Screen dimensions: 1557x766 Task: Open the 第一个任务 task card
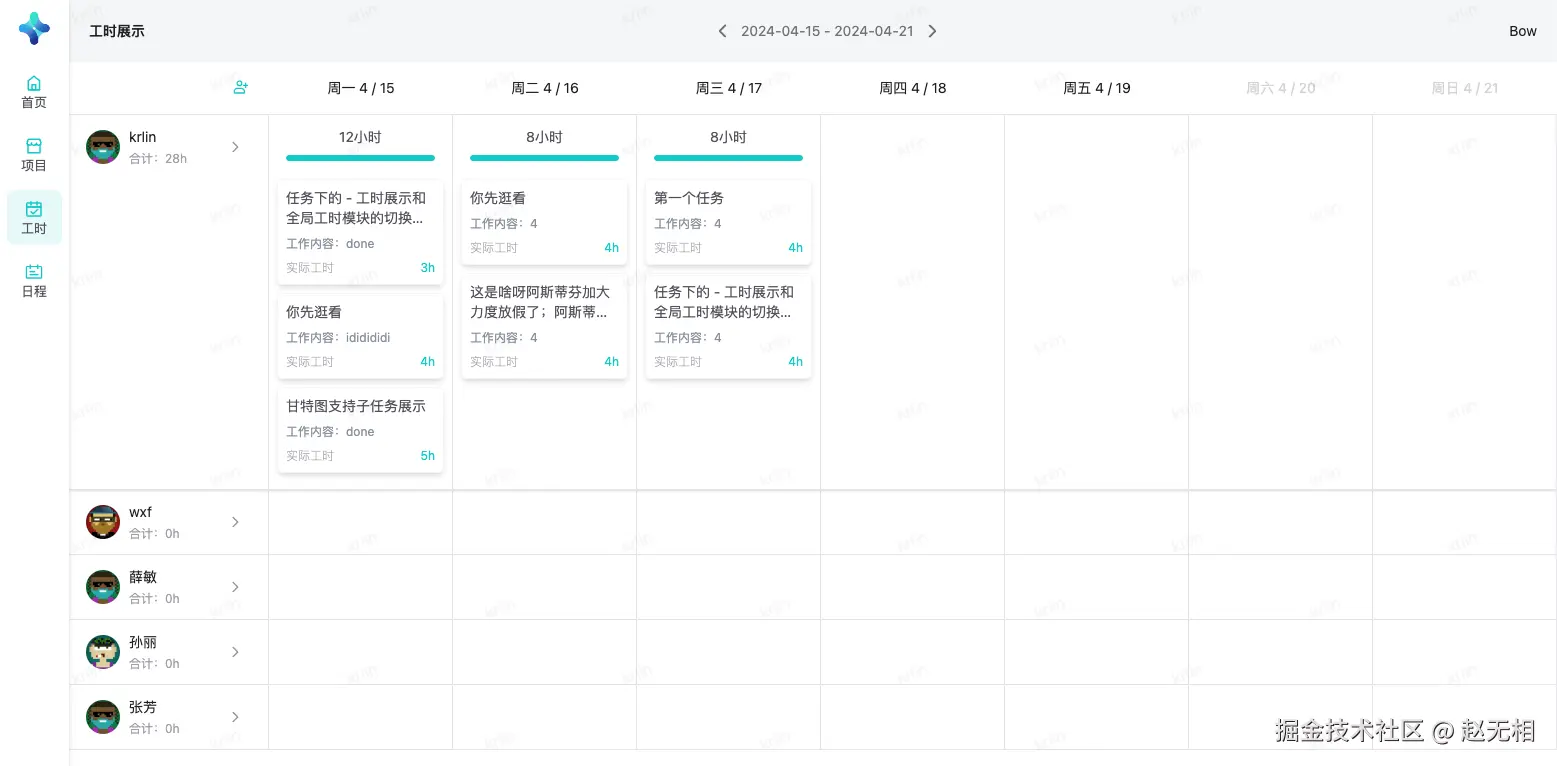pyautogui.click(x=729, y=222)
